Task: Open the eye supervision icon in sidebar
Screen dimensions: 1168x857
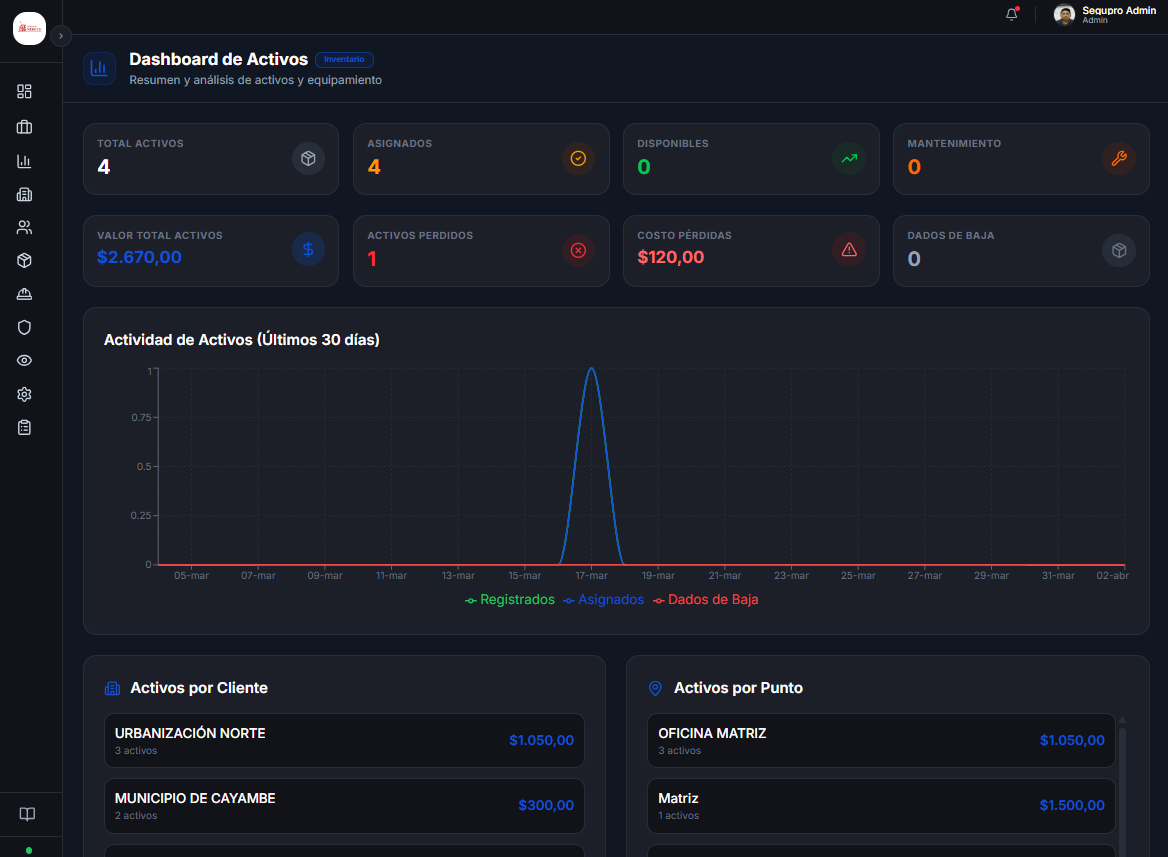Action: [24, 360]
